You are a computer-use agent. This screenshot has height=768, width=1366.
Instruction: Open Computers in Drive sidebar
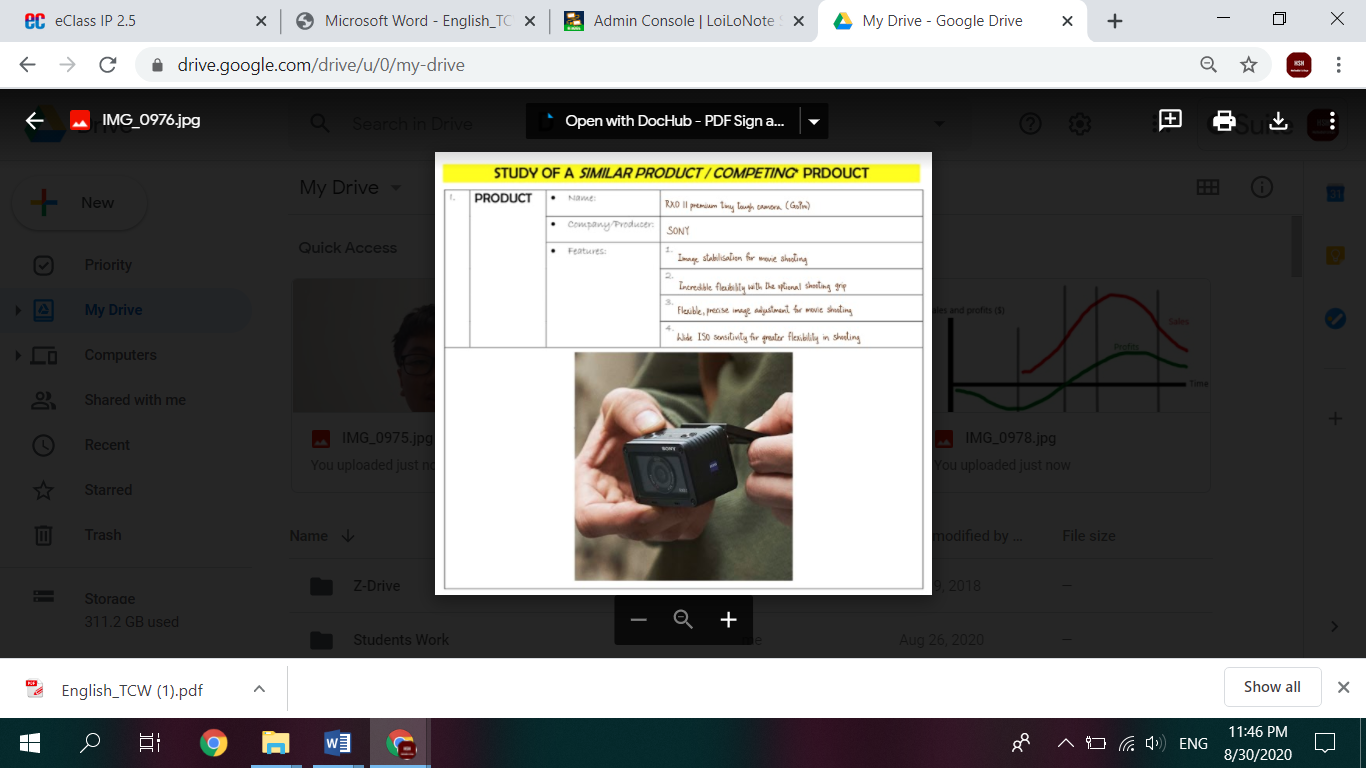[120, 355]
